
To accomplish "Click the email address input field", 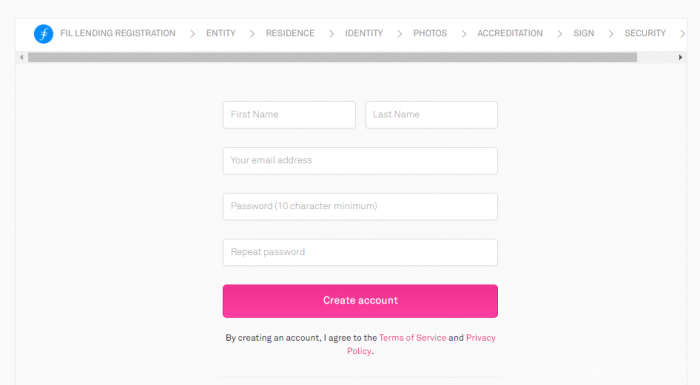I will [x=360, y=161].
